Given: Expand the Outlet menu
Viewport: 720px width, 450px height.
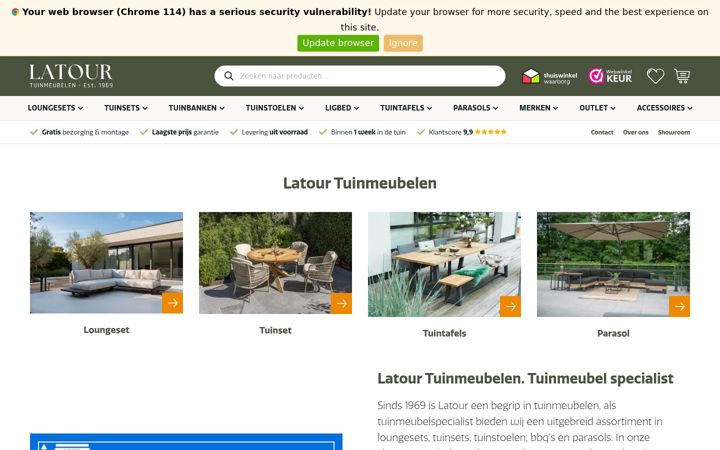Looking at the screenshot, I should 597,108.
